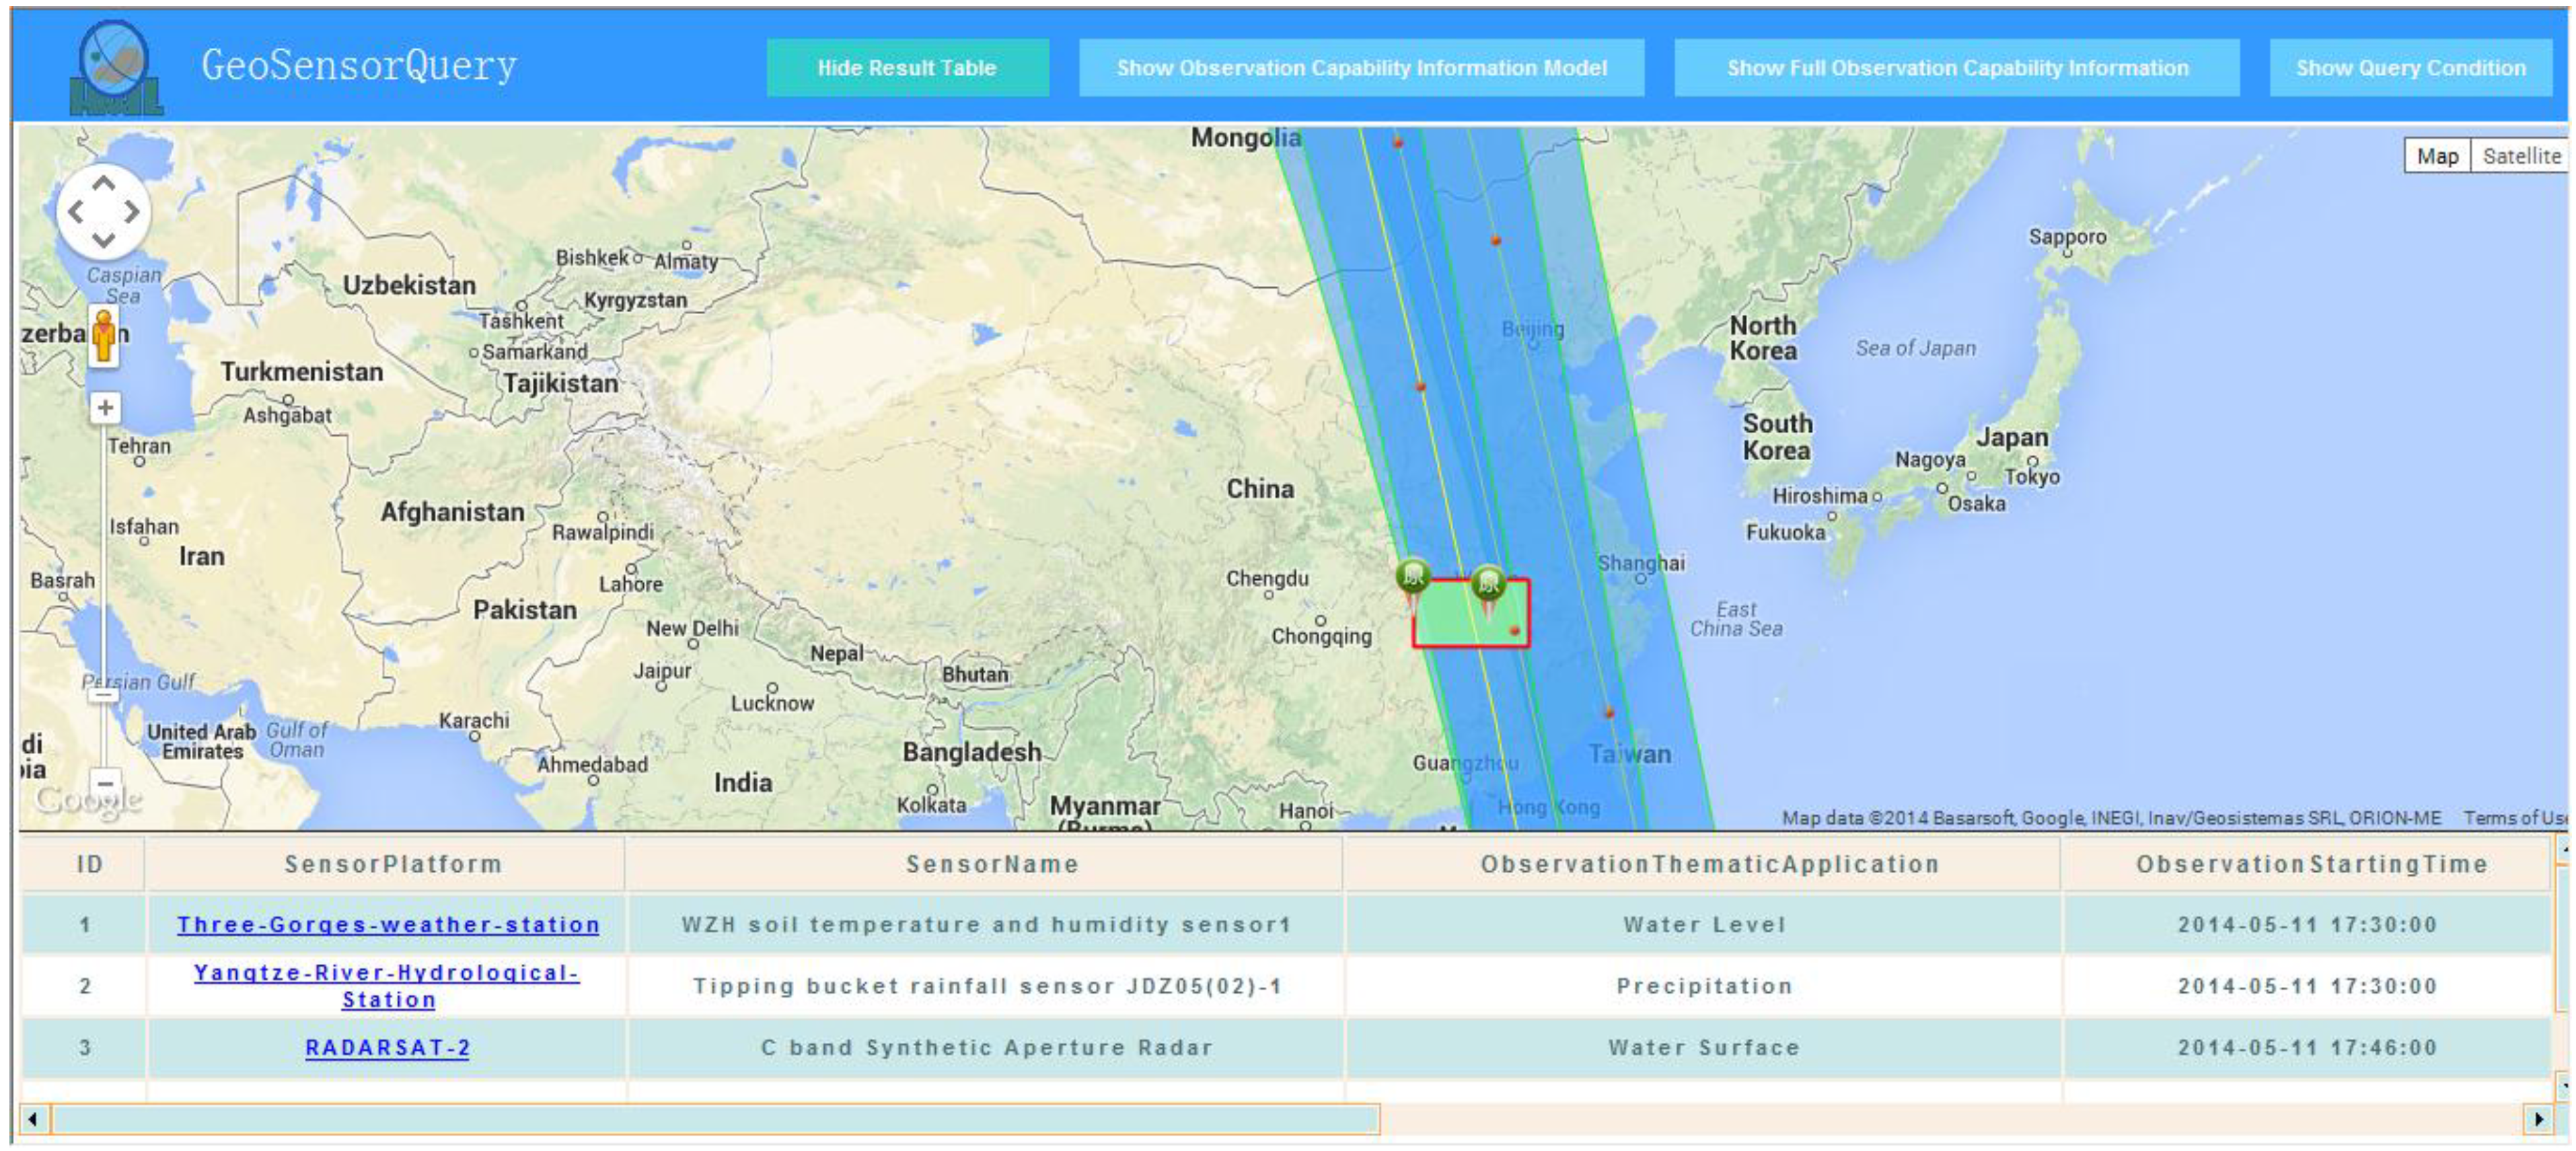Image resolution: width=2576 pixels, height=1151 pixels.
Task: Open the Three-Gorges-weather-station link
Action: point(388,925)
